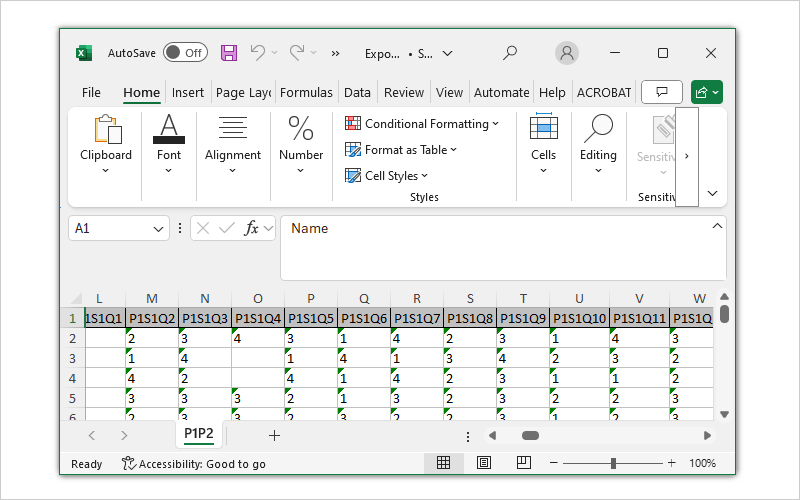Open Conditional Formatting menu
This screenshot has width=800, height=500.
point(422,123)
